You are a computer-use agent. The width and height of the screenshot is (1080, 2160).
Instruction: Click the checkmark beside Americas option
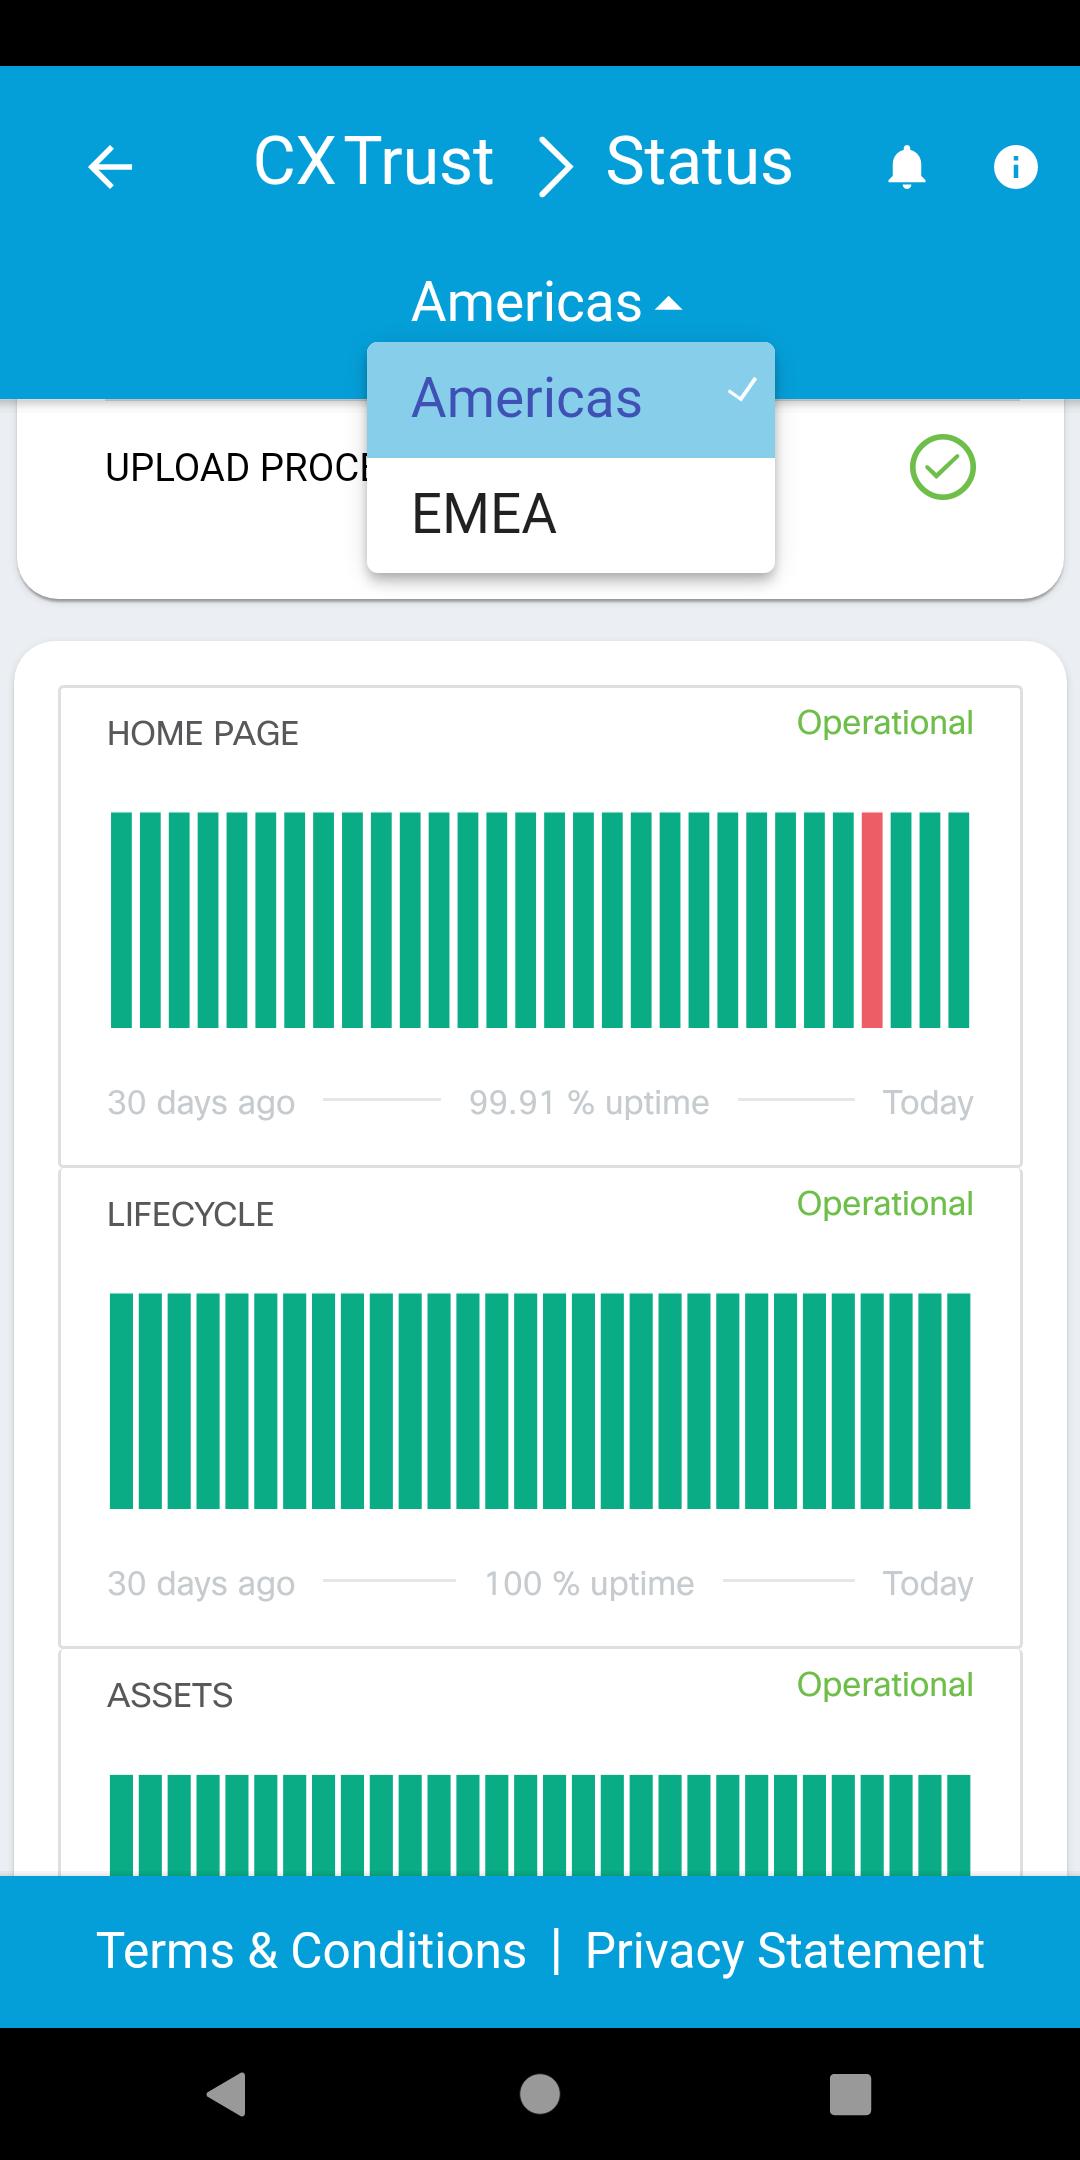coord(742,390)
